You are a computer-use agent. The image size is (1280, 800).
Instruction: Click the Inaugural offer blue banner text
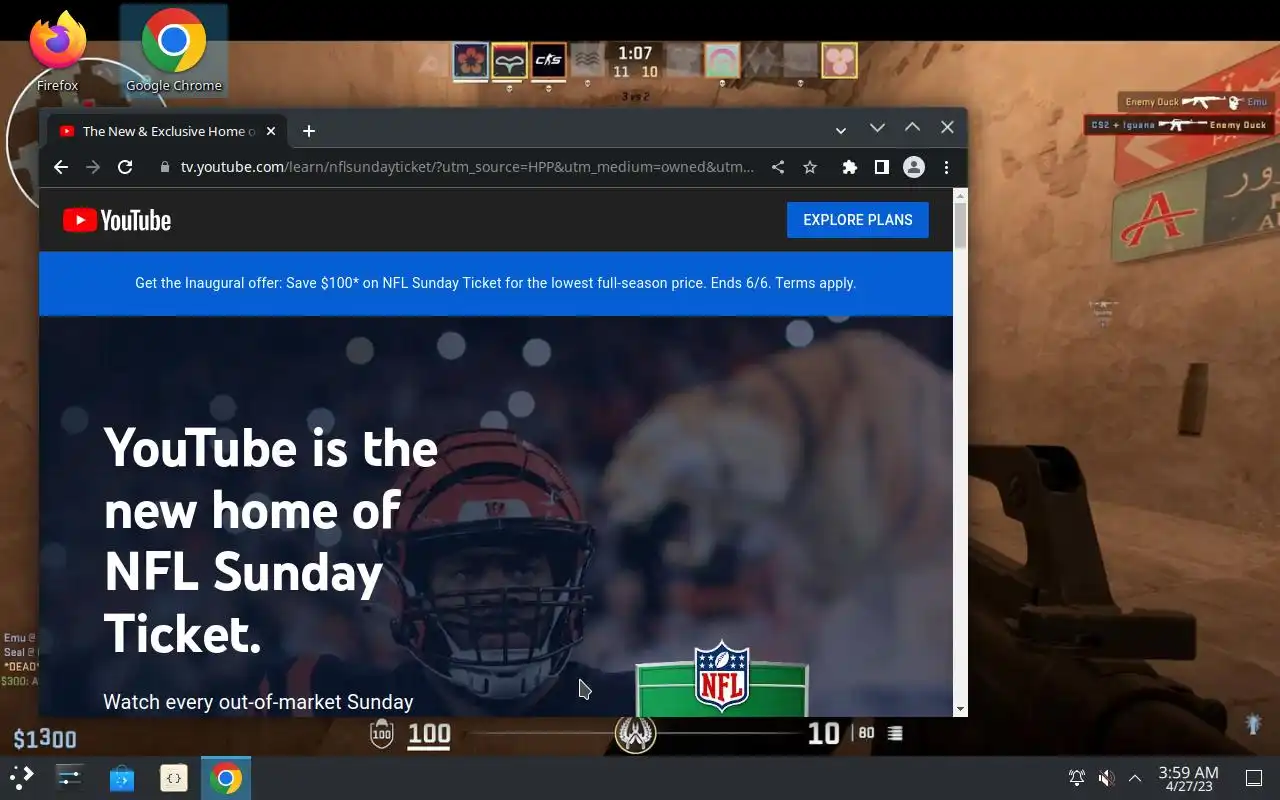495,283
